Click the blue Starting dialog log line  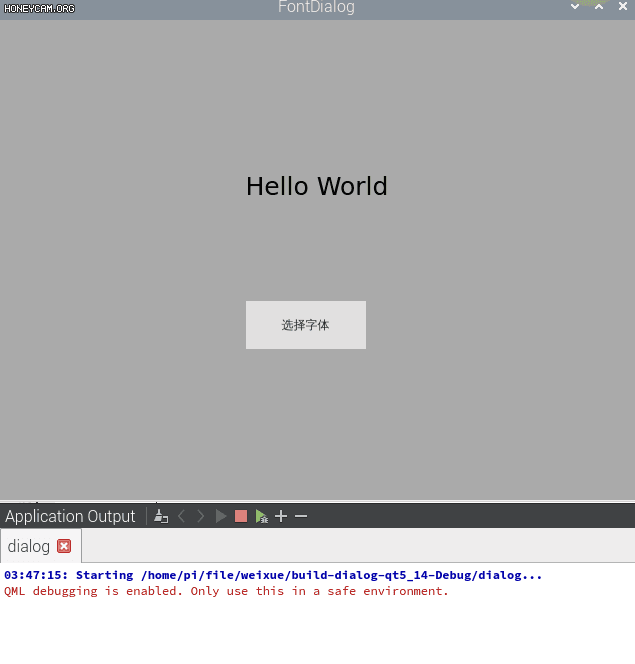(273, 575)
